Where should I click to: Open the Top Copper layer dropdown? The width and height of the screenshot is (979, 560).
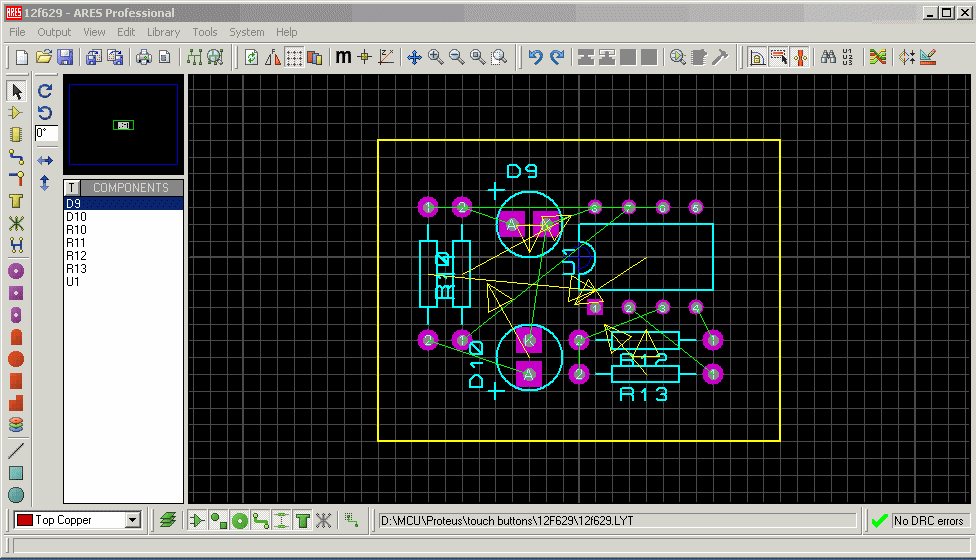[132, 520]
